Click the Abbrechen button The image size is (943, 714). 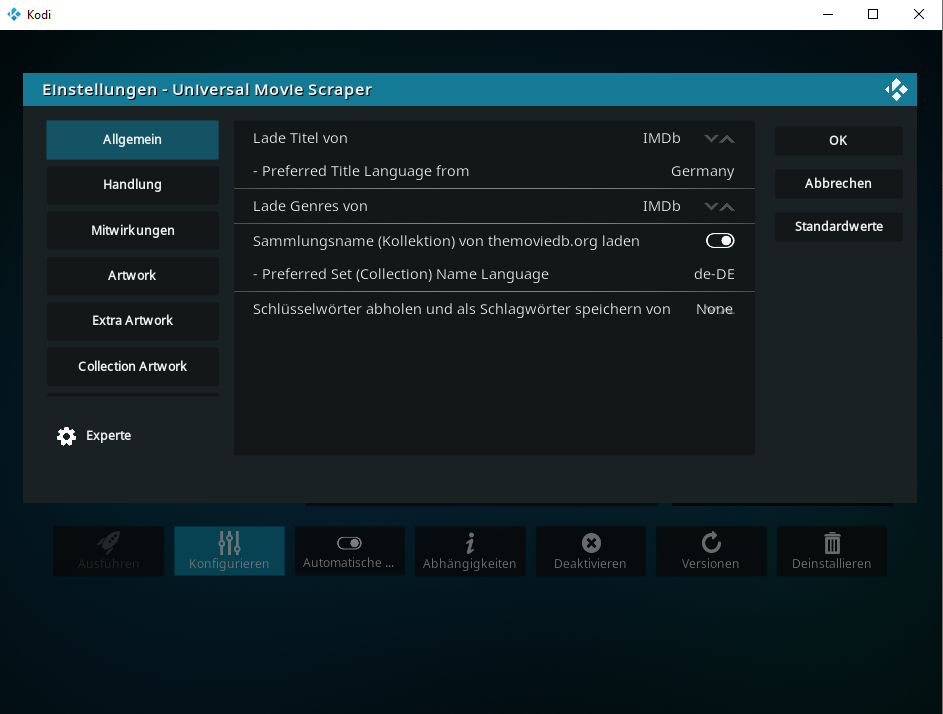(838, 183)
